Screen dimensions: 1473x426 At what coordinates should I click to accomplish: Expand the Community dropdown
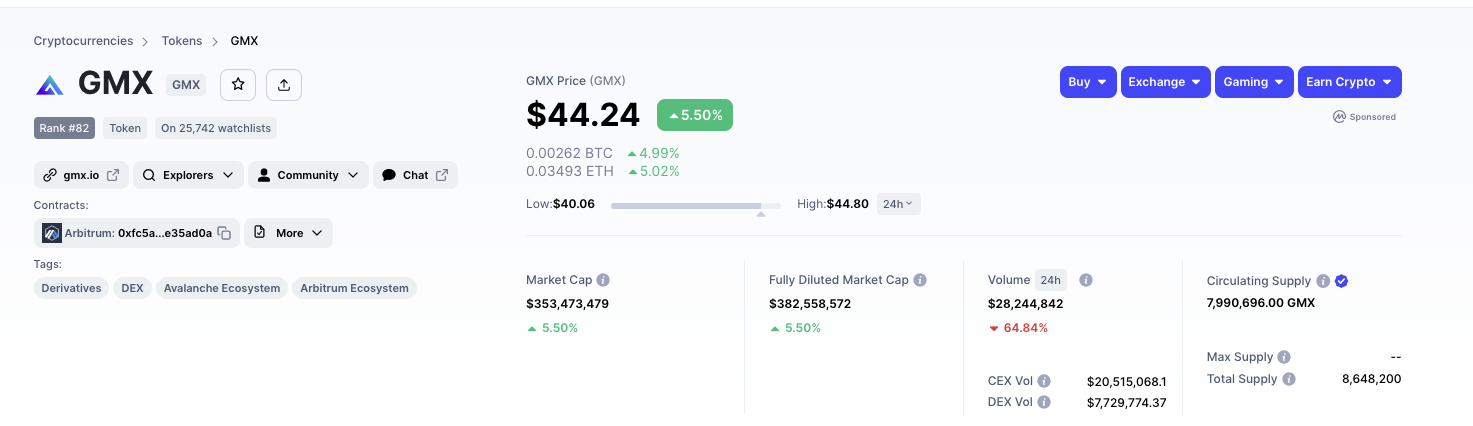[308, 175]
